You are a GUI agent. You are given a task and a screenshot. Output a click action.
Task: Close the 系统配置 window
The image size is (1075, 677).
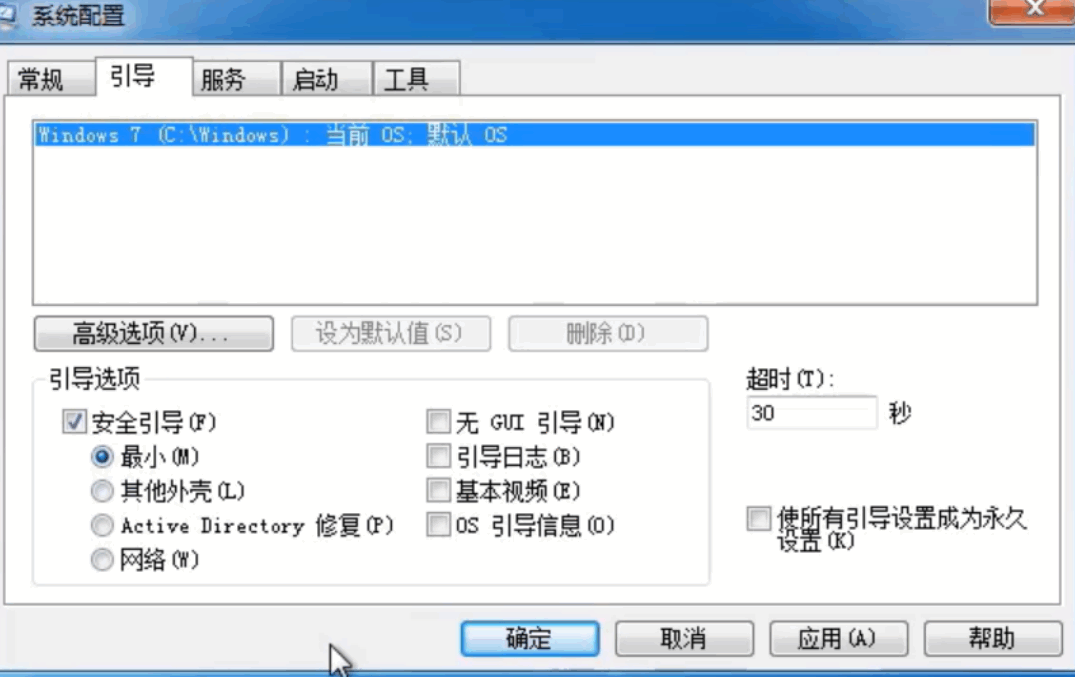[x=1032, y=10]
